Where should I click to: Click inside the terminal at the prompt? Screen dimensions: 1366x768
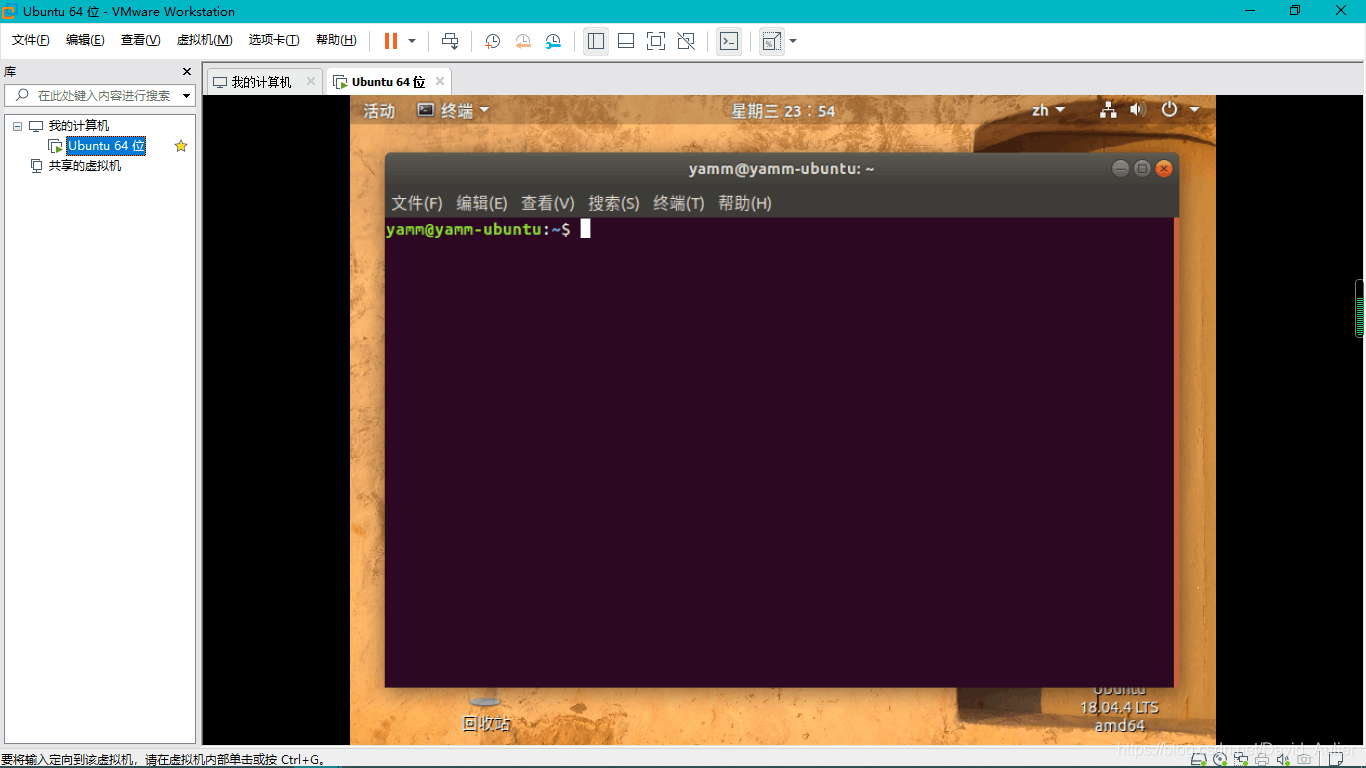[586, 230]
